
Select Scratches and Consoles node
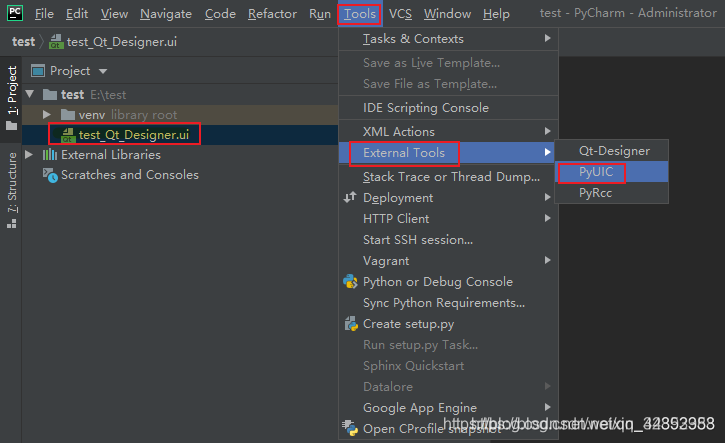pyautogui.click(x=130, y=175)
